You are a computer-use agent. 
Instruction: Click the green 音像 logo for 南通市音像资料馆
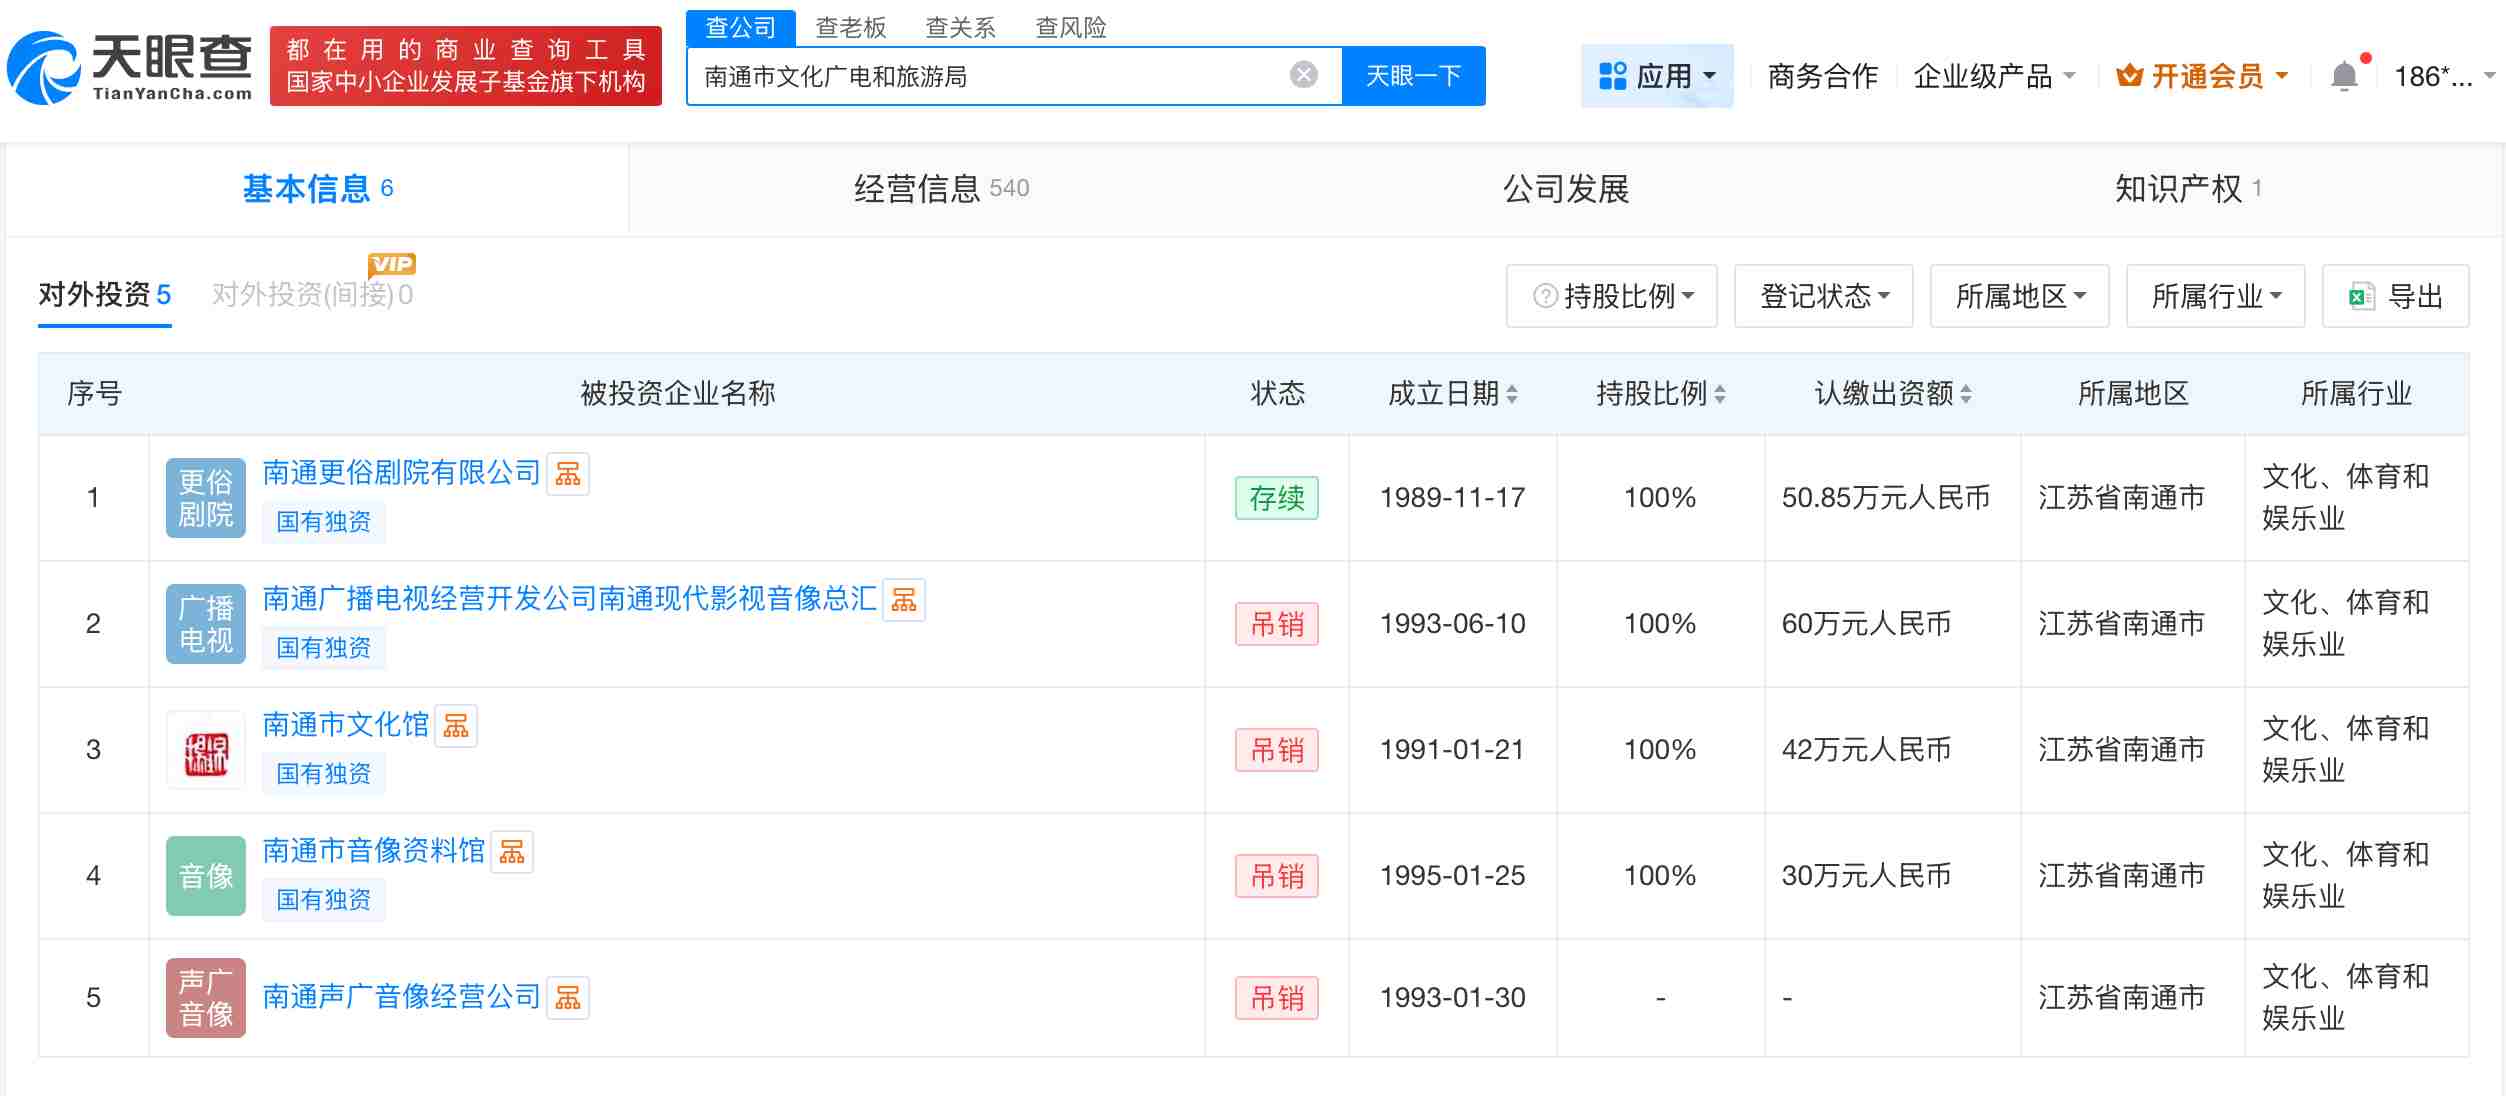205,876
